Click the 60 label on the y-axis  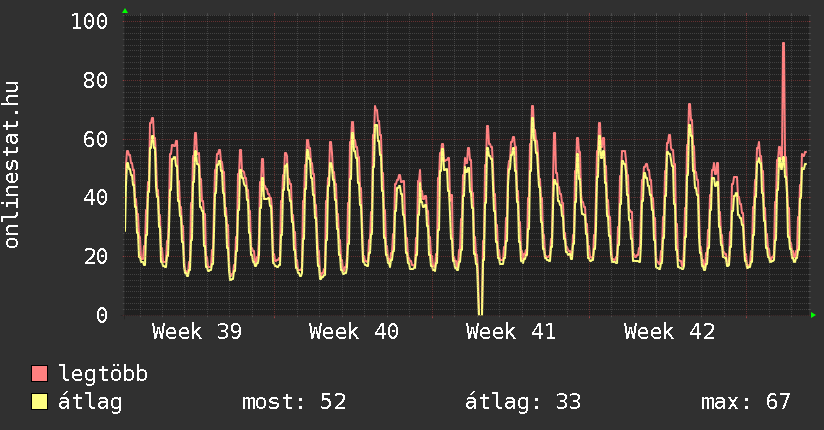(x=95, y=138)
